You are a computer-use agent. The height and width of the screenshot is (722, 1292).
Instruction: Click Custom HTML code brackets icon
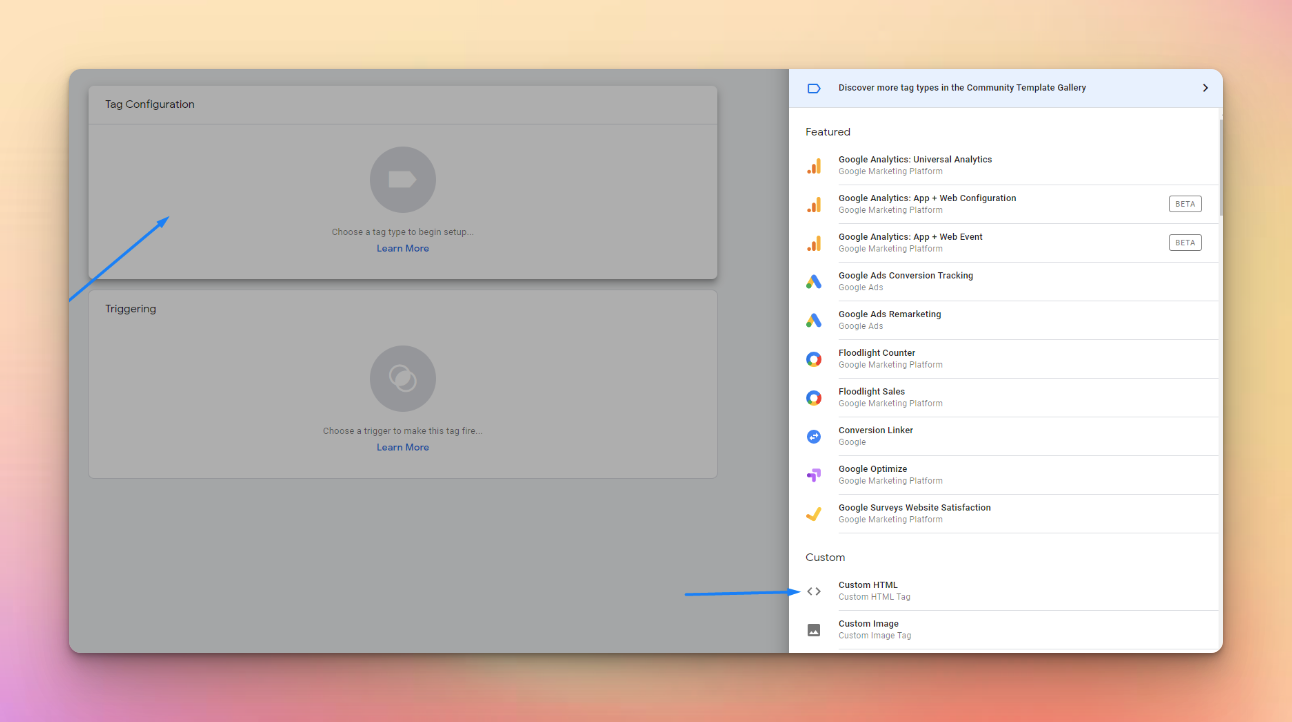[x=814, y=591]
